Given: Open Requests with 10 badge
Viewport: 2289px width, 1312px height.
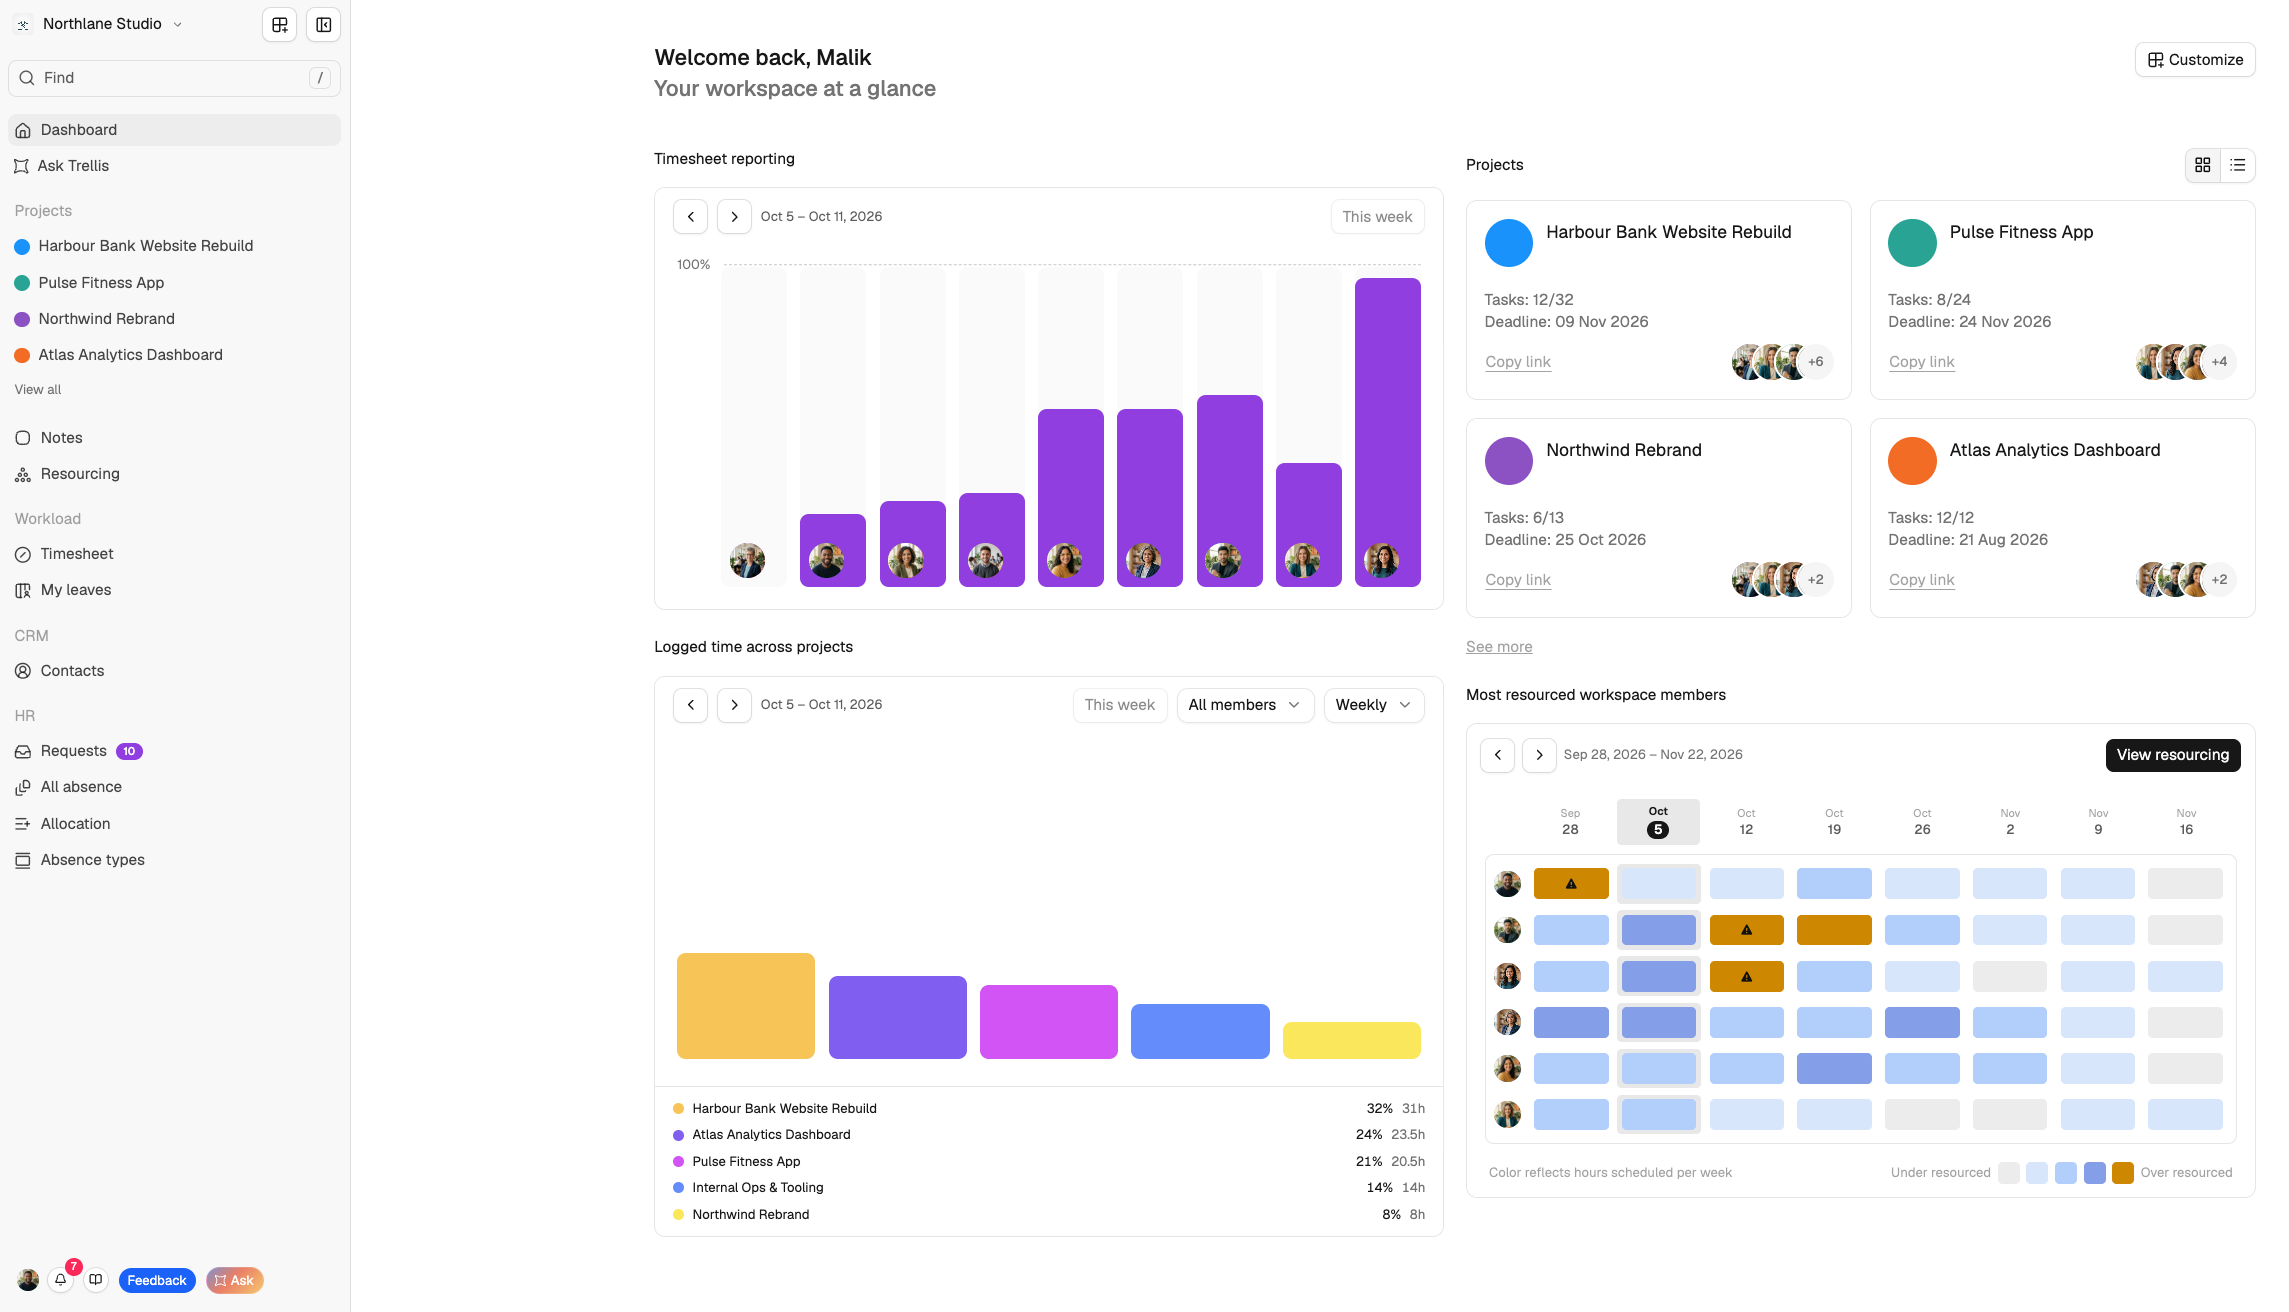Looking at the screenshot, I should tap(175, 751).
